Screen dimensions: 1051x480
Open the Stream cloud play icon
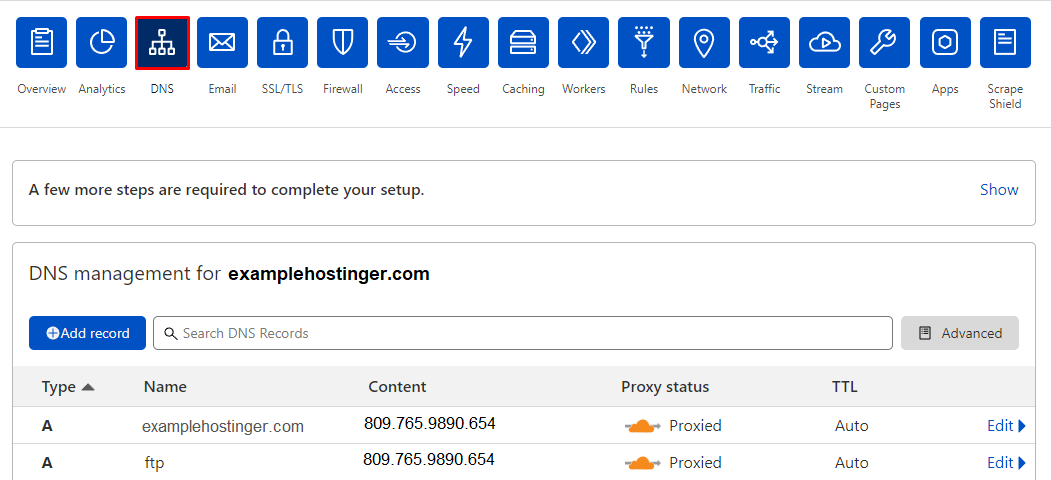pyautogui.click(x=824, y=43)
